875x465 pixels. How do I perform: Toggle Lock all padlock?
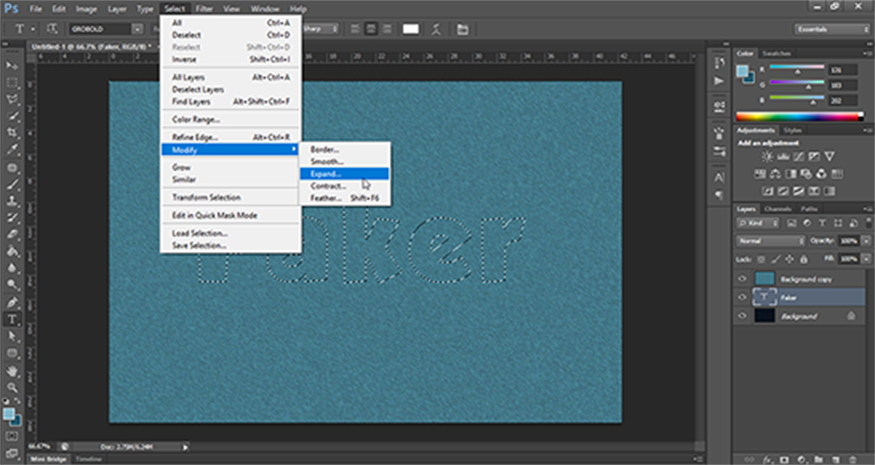(x=804, y=260)
